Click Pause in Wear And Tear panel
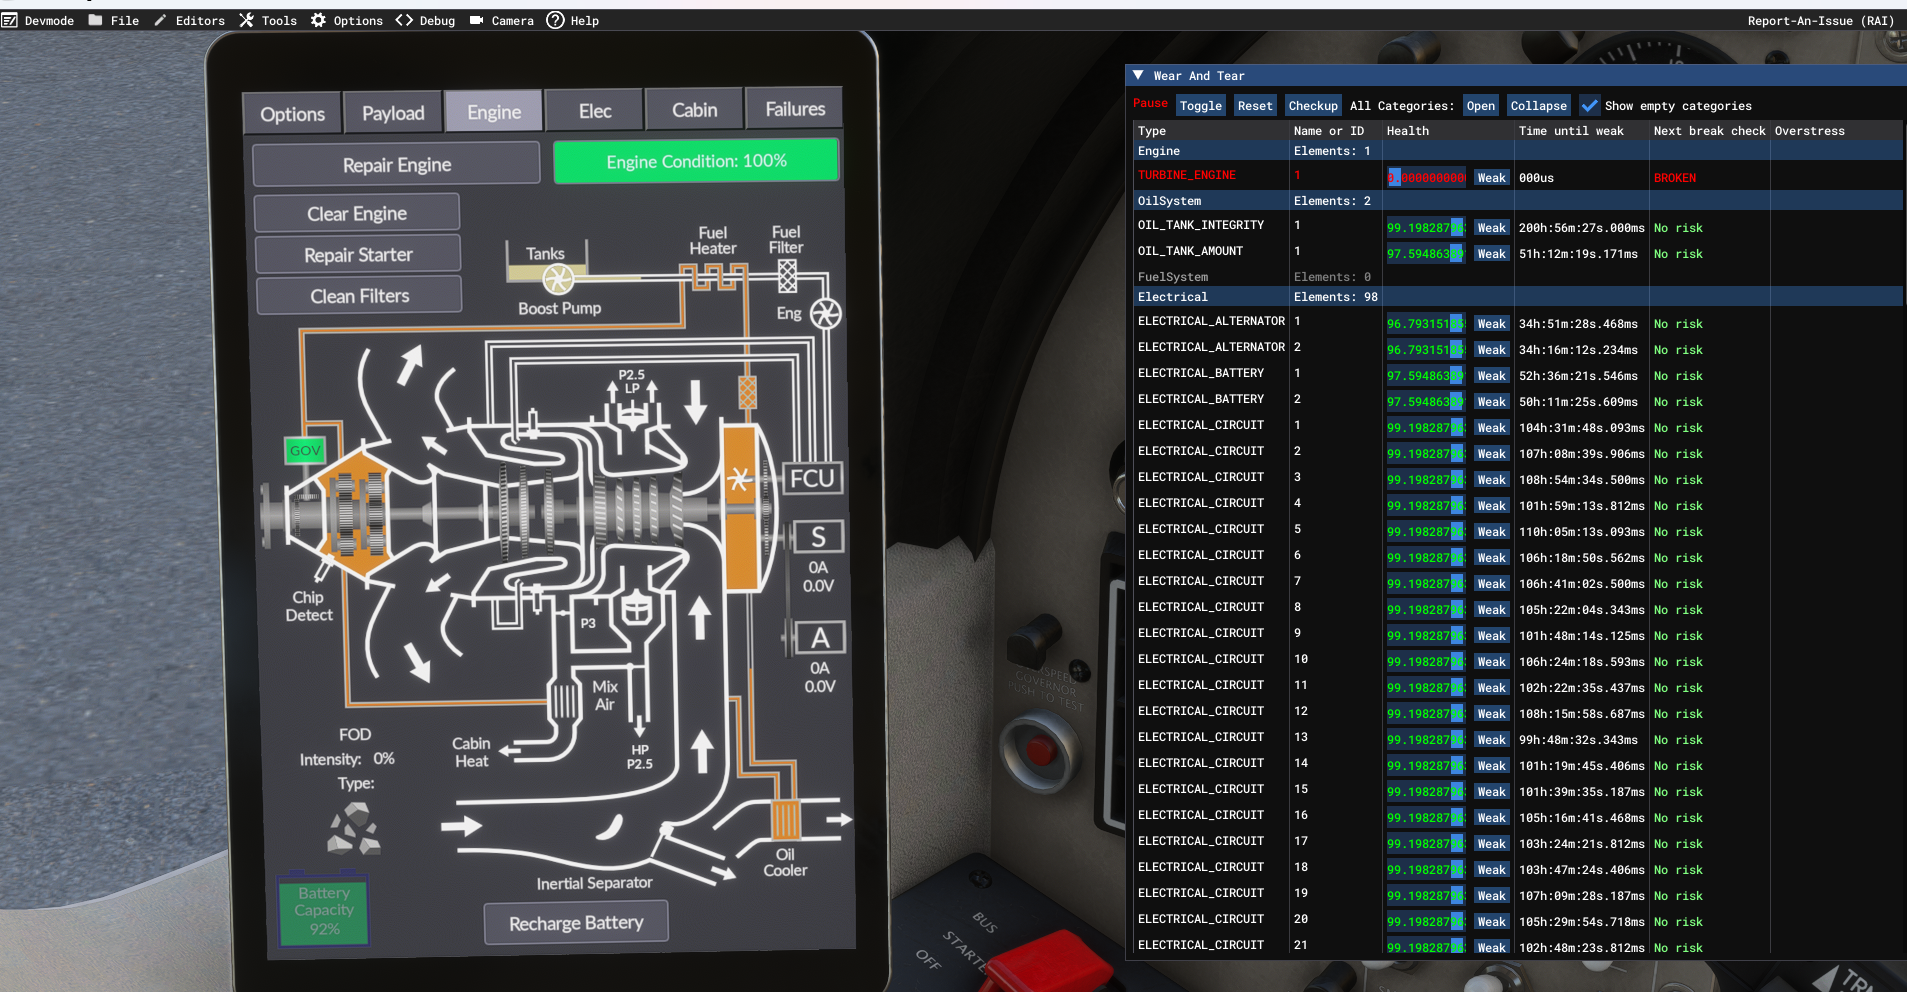Screen dimensions: 1907x992 tap(1150, 104)
